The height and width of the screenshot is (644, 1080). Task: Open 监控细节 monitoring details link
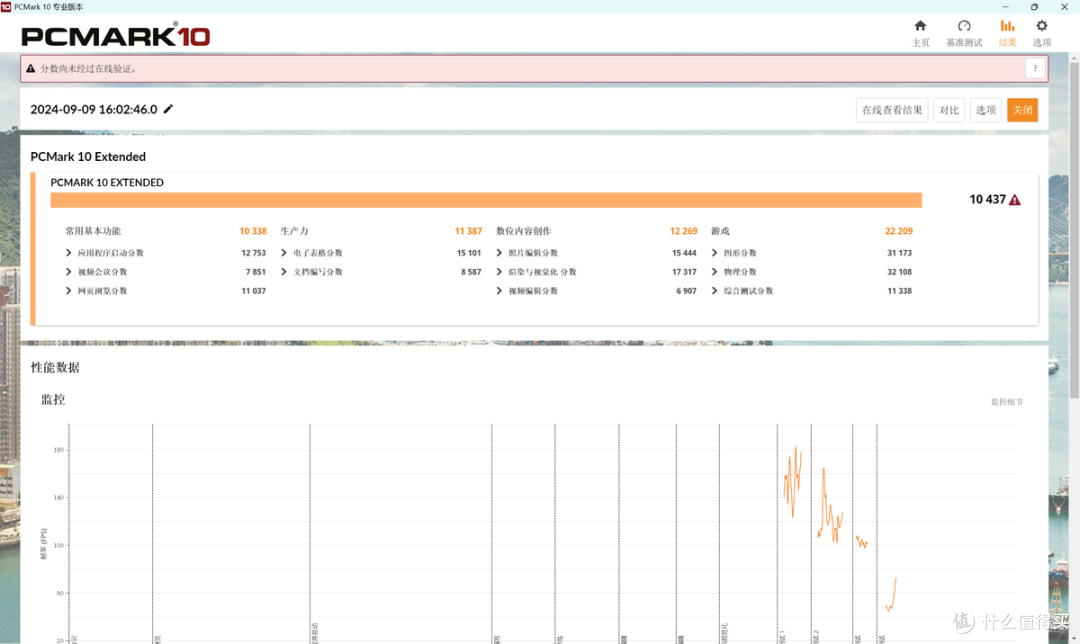(x=1007, y=402)
